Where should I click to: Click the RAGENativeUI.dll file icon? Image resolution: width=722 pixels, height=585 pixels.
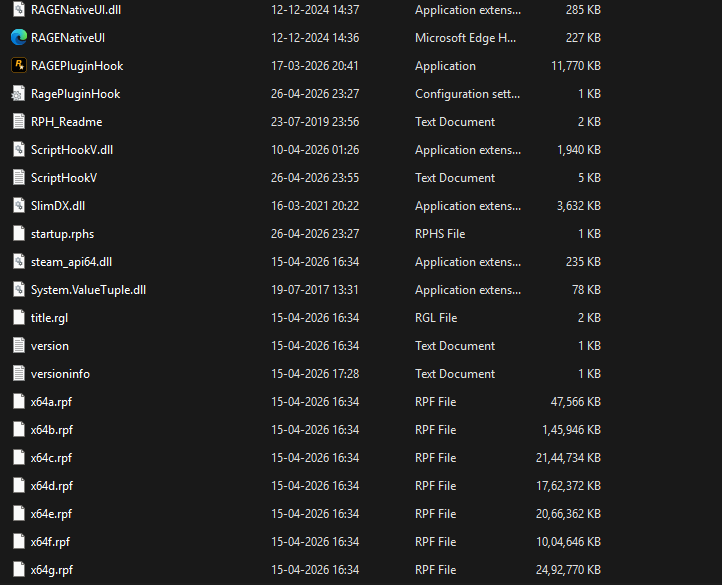[x=19, y=9]
